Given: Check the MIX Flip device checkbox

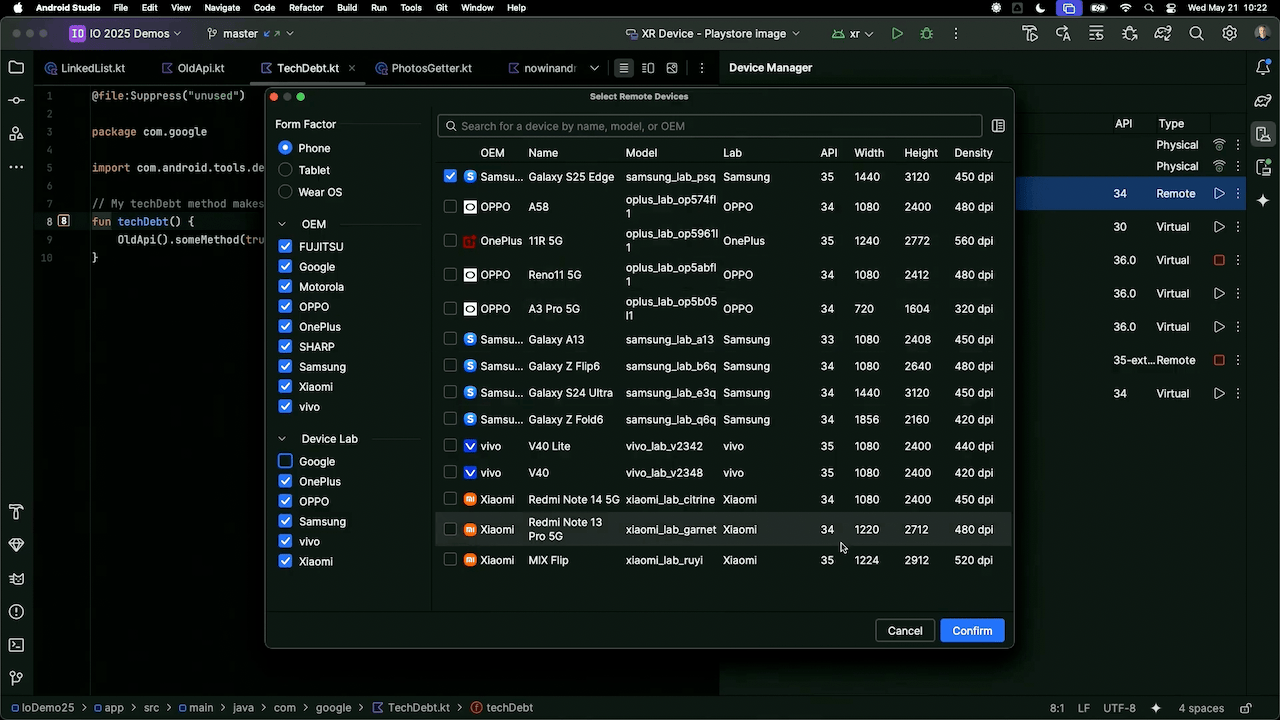Looking at the screenshot, I should [450, 560].
